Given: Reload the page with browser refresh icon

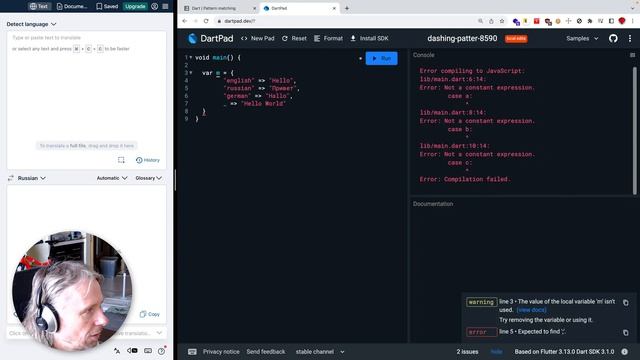Looking at the screenshot, I should [206, 21].
